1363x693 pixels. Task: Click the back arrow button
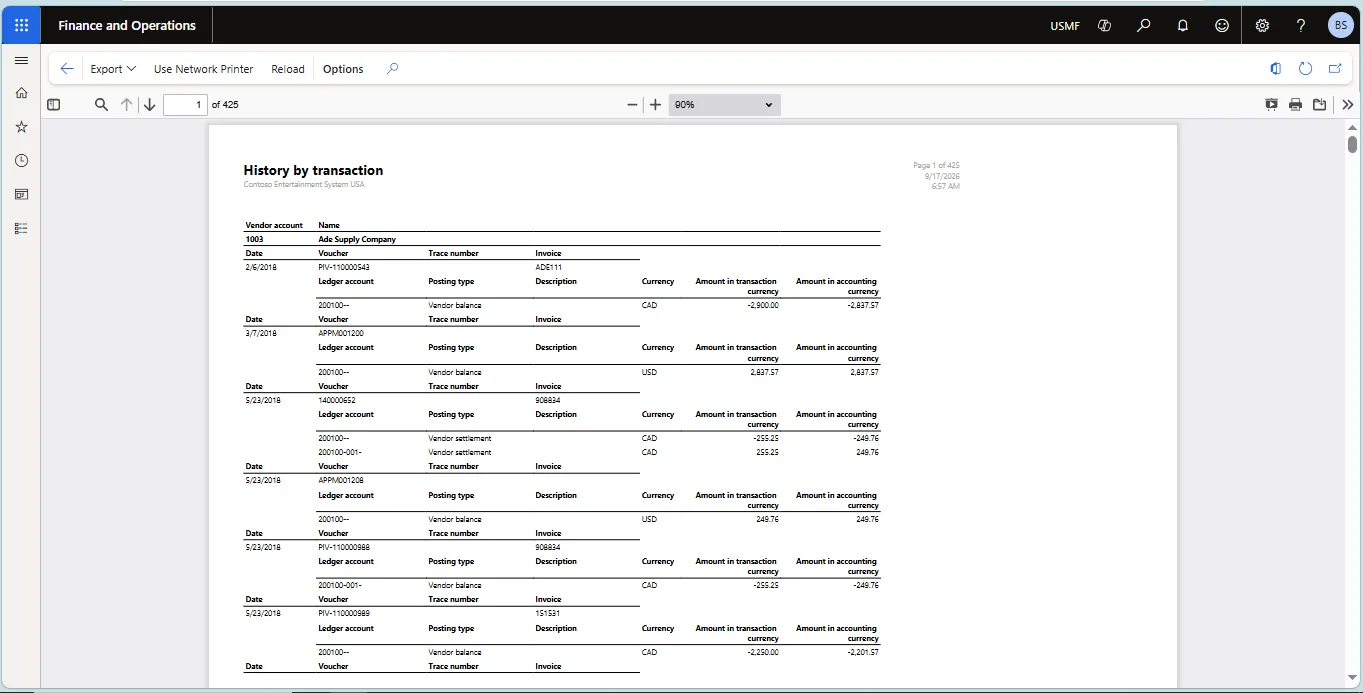point(66,69)
